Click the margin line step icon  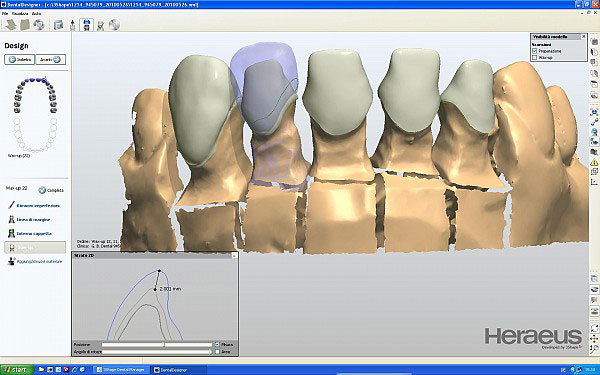point(11,220)
